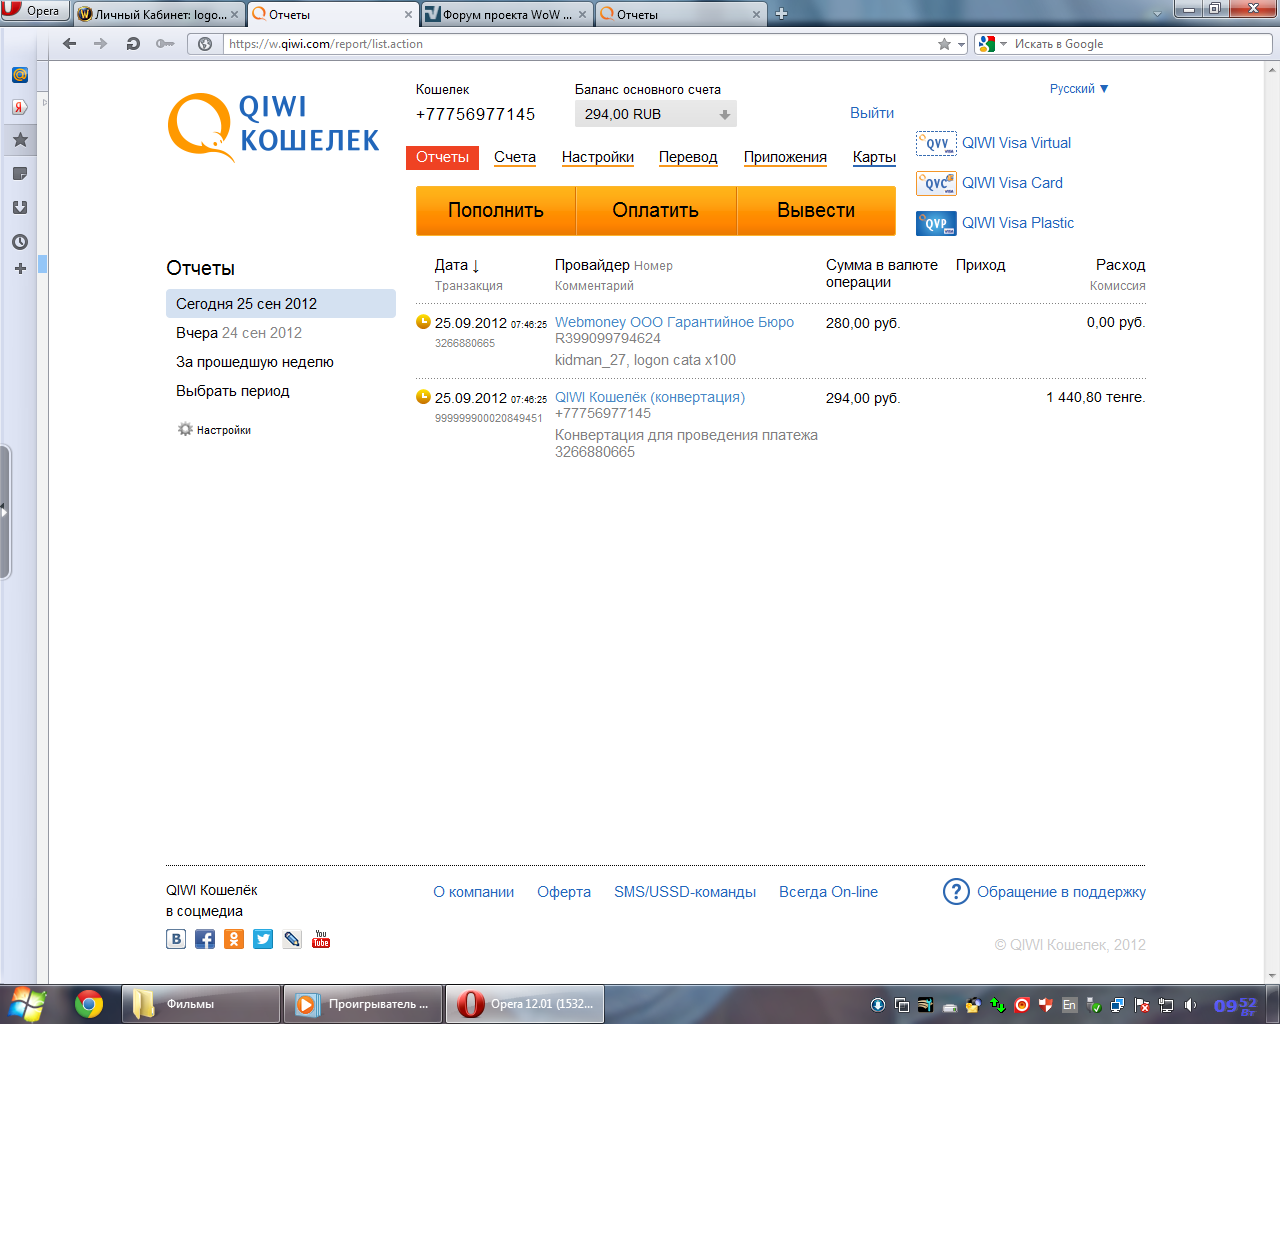Switch to Личный Кабинет browser tab
Screen dimensions: 1280x1244
click(x=158, y=15)
